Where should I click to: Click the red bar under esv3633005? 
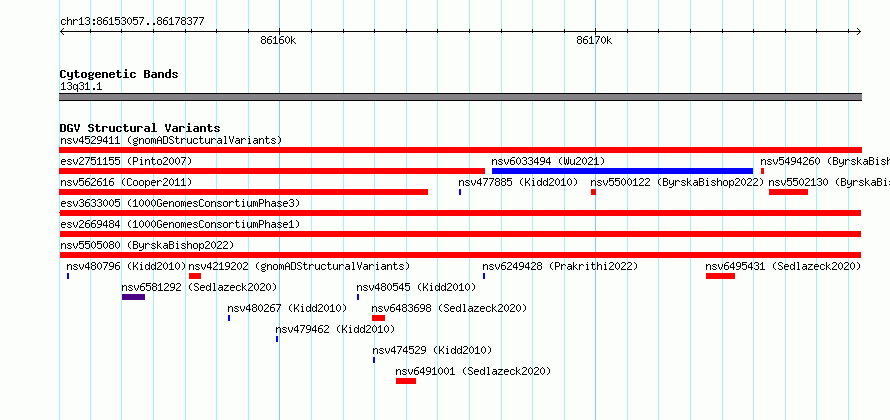pos(460,213)
